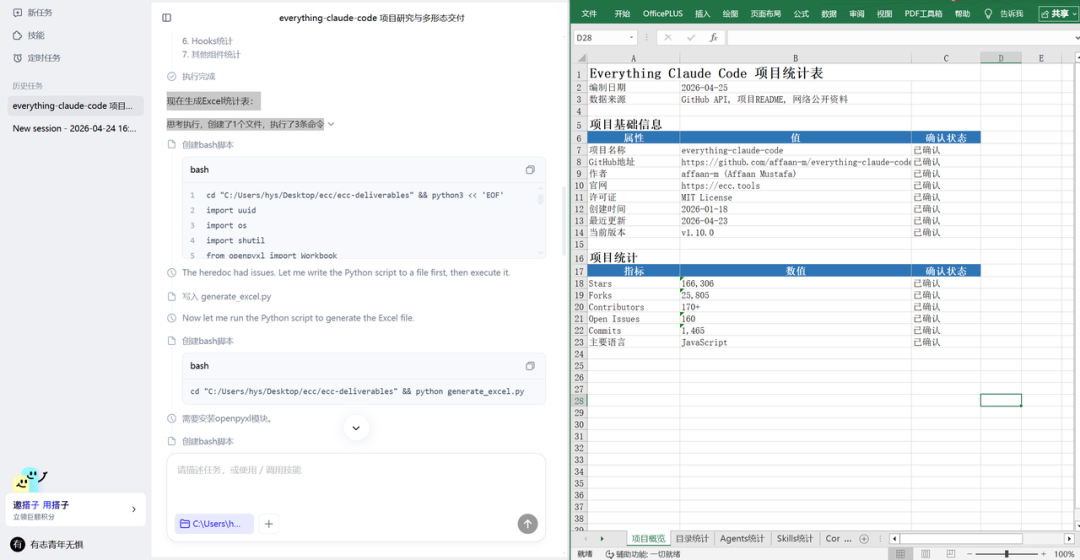Select the Stars value 166,306 cell
Image resolution: width=1080 pixels, height=560 pixels.
click(x=795, y=283)
